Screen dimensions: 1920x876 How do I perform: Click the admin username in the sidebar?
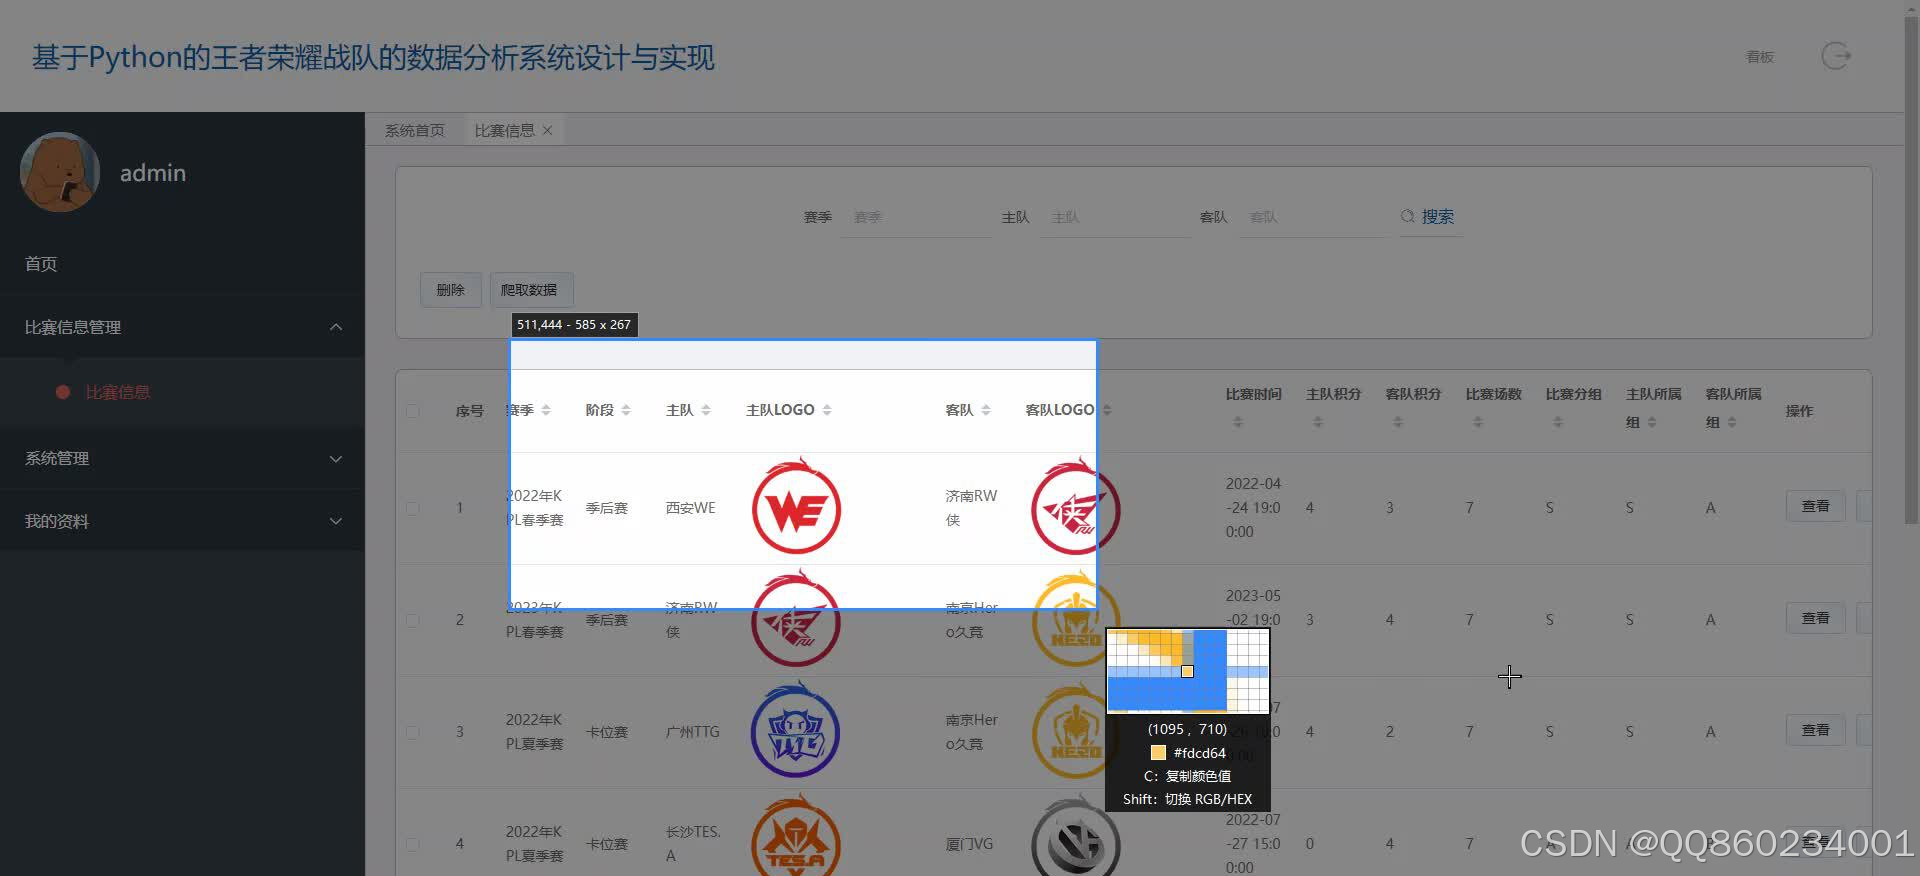point(153,173)
